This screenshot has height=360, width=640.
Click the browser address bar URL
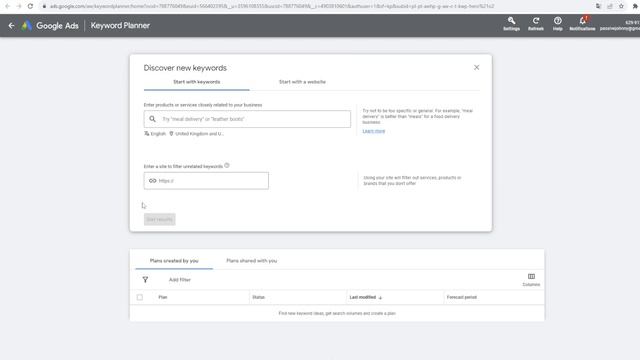[272, 6]
